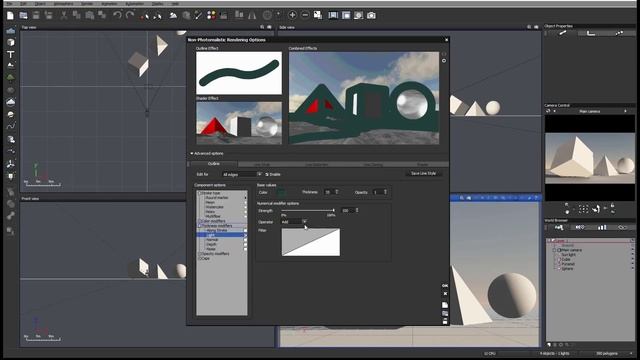Confirm the dialog with OK button

pyautogui.click(x=445, y=285)
